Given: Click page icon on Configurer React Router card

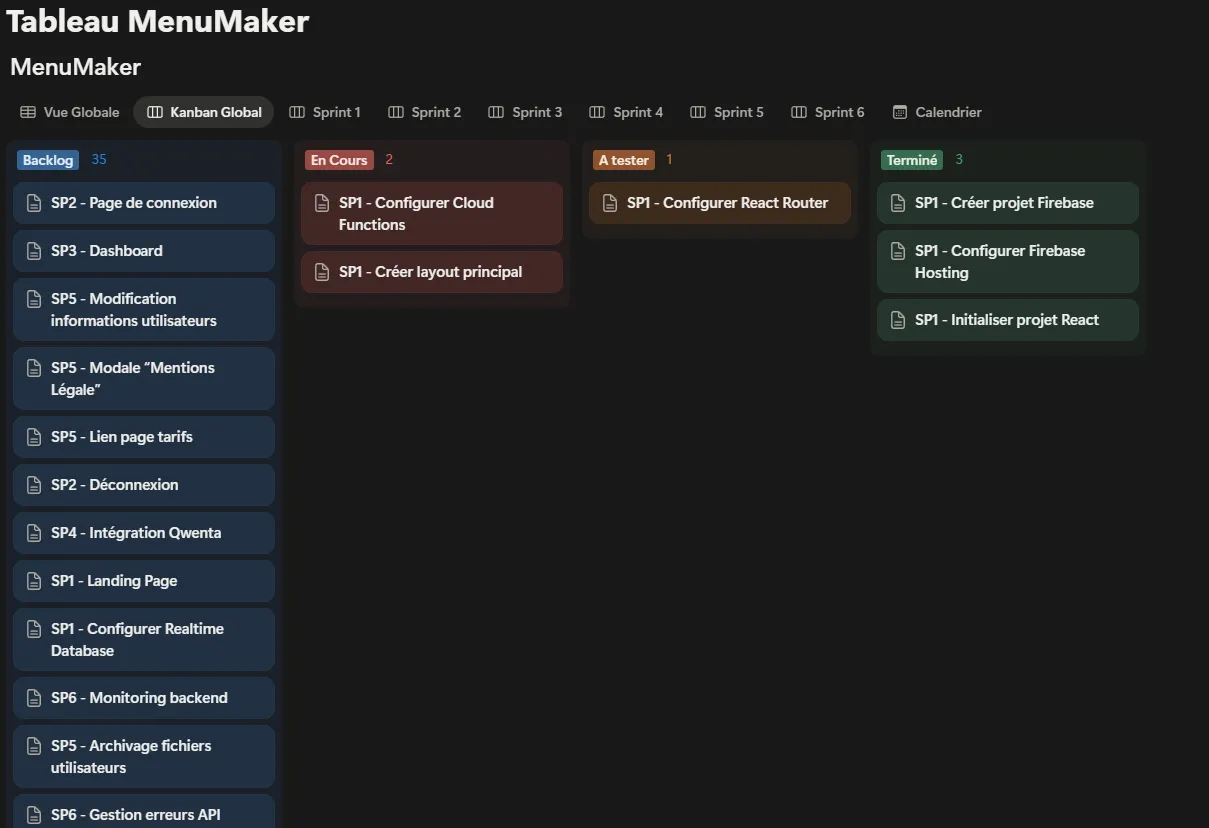Looking at the screenshot, I should click(x=610, y=203).
